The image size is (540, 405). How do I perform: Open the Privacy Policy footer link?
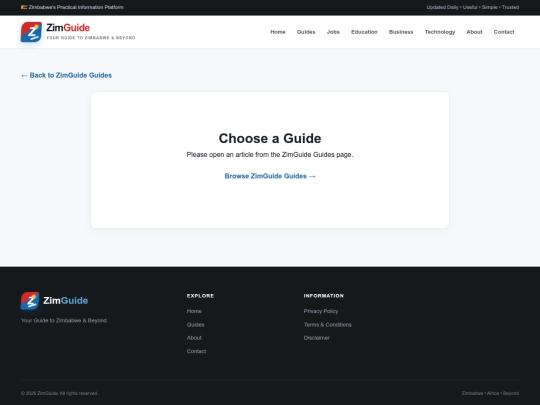(321, 311)
